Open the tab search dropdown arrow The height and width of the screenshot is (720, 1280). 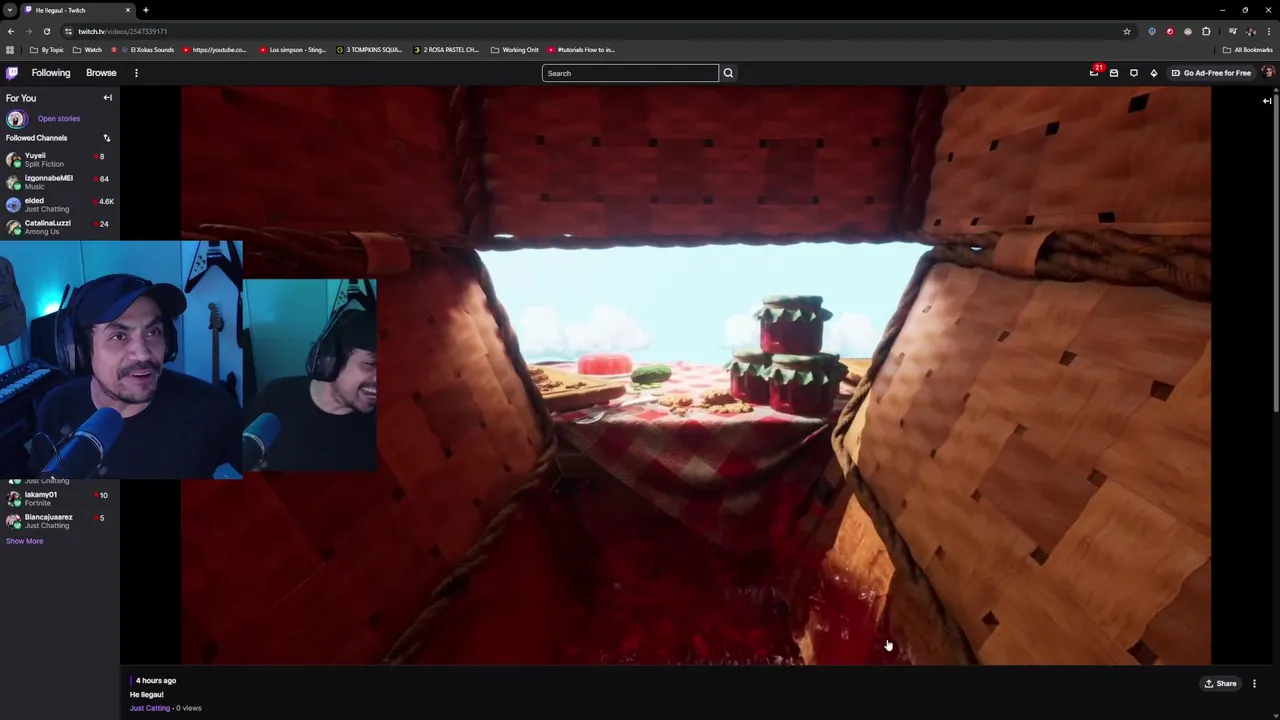coord(9,10)
